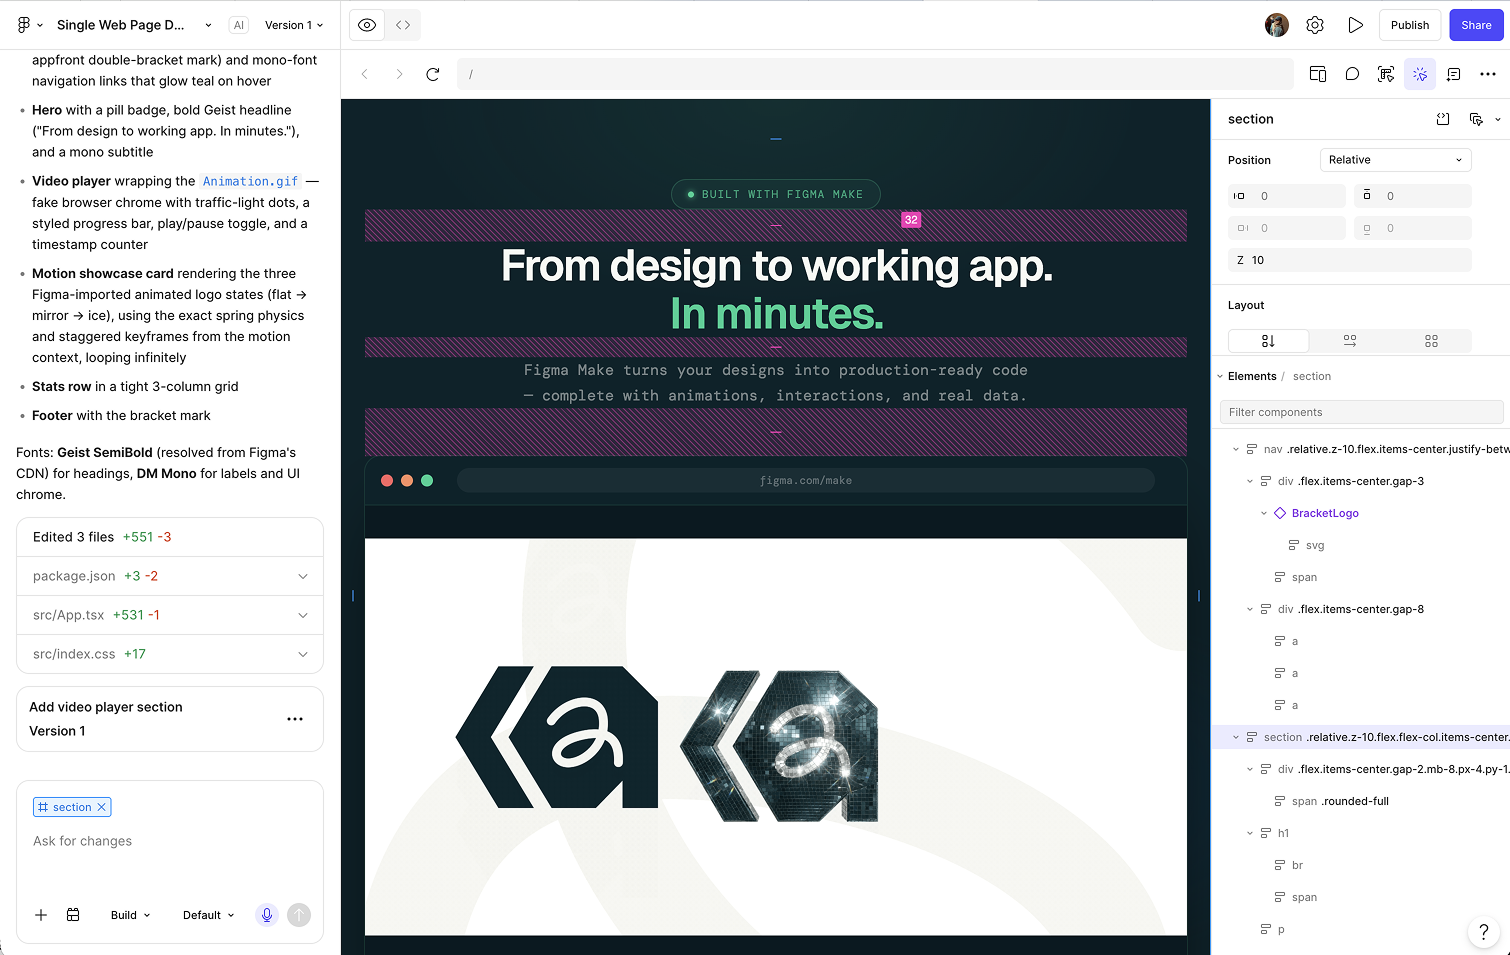1510x955 pixels.
Task: Click the inspect element scan icon
Action: (x=1386, y=74)
